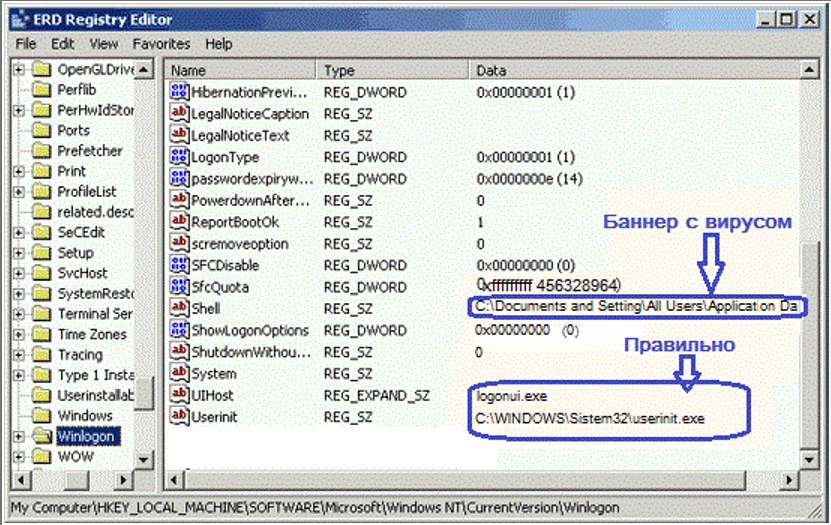
Task: Click the Perflib folder icon
Action: pyautogui.click(x=41, y=90)
